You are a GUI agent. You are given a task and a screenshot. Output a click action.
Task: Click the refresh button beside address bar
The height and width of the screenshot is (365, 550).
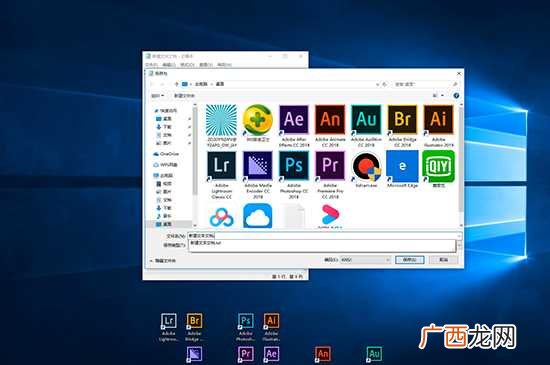[x=384, y=84]
